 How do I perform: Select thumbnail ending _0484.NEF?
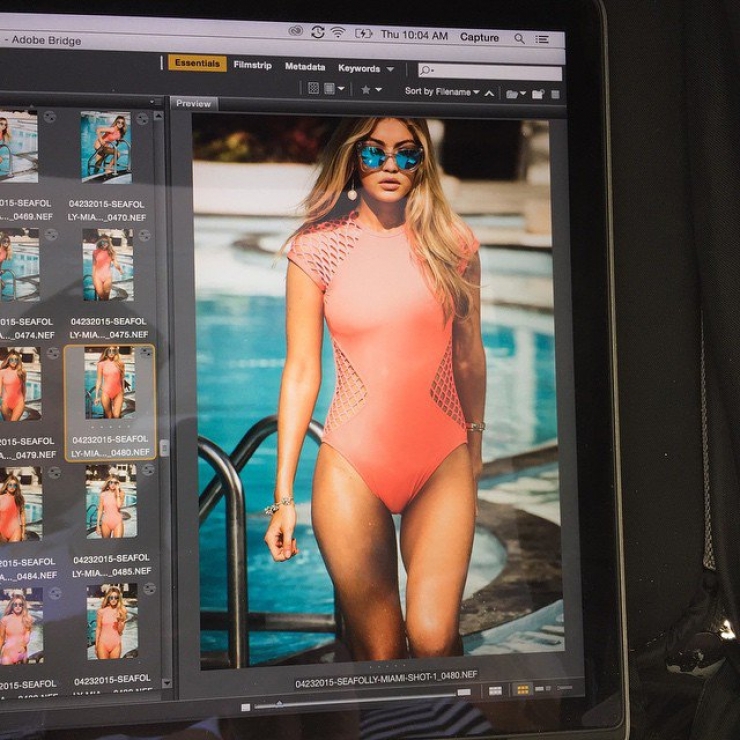[21, 504]
